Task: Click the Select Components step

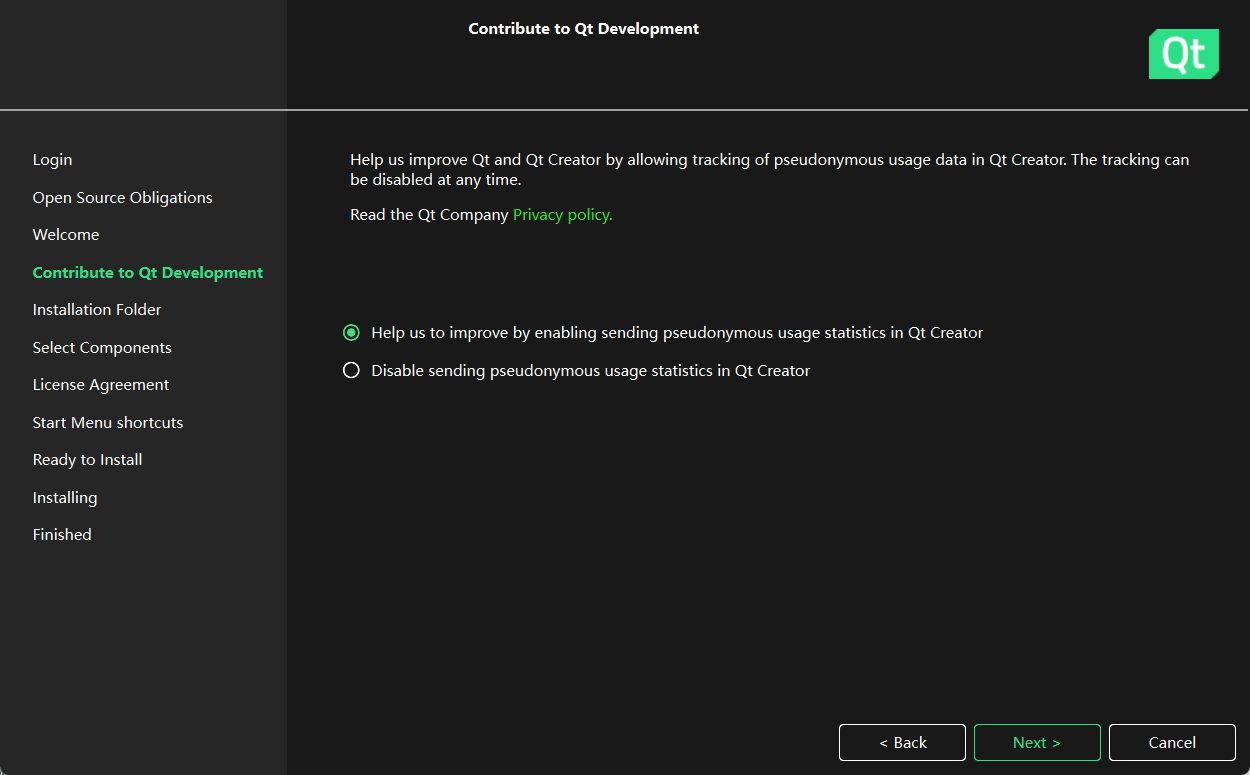Action: coord(102,348)
